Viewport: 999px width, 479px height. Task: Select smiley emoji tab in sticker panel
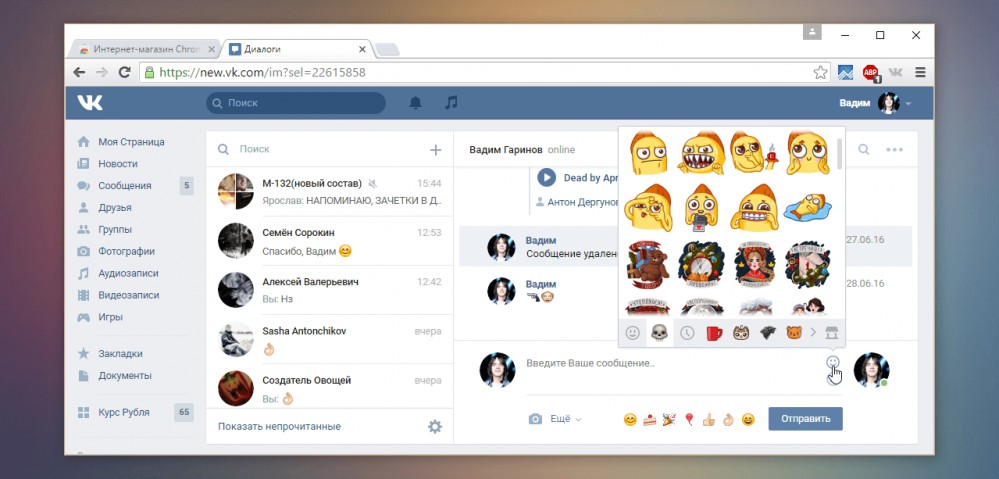pos(632,332)
